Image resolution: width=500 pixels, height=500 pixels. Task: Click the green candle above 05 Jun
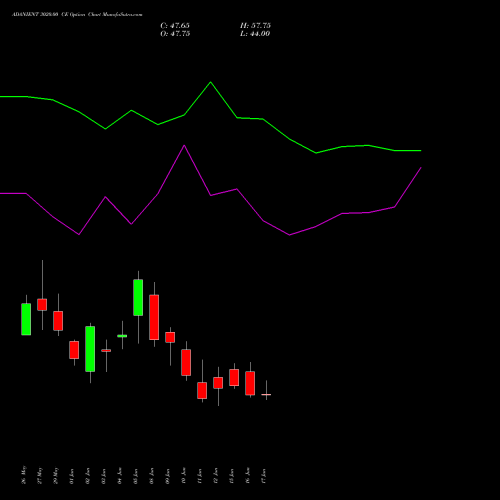coord(138,297)
